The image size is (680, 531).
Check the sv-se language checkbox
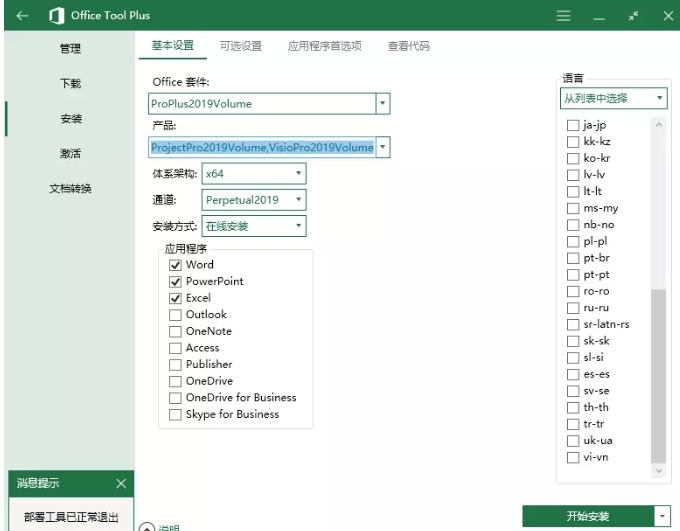[x=573, y=391]
